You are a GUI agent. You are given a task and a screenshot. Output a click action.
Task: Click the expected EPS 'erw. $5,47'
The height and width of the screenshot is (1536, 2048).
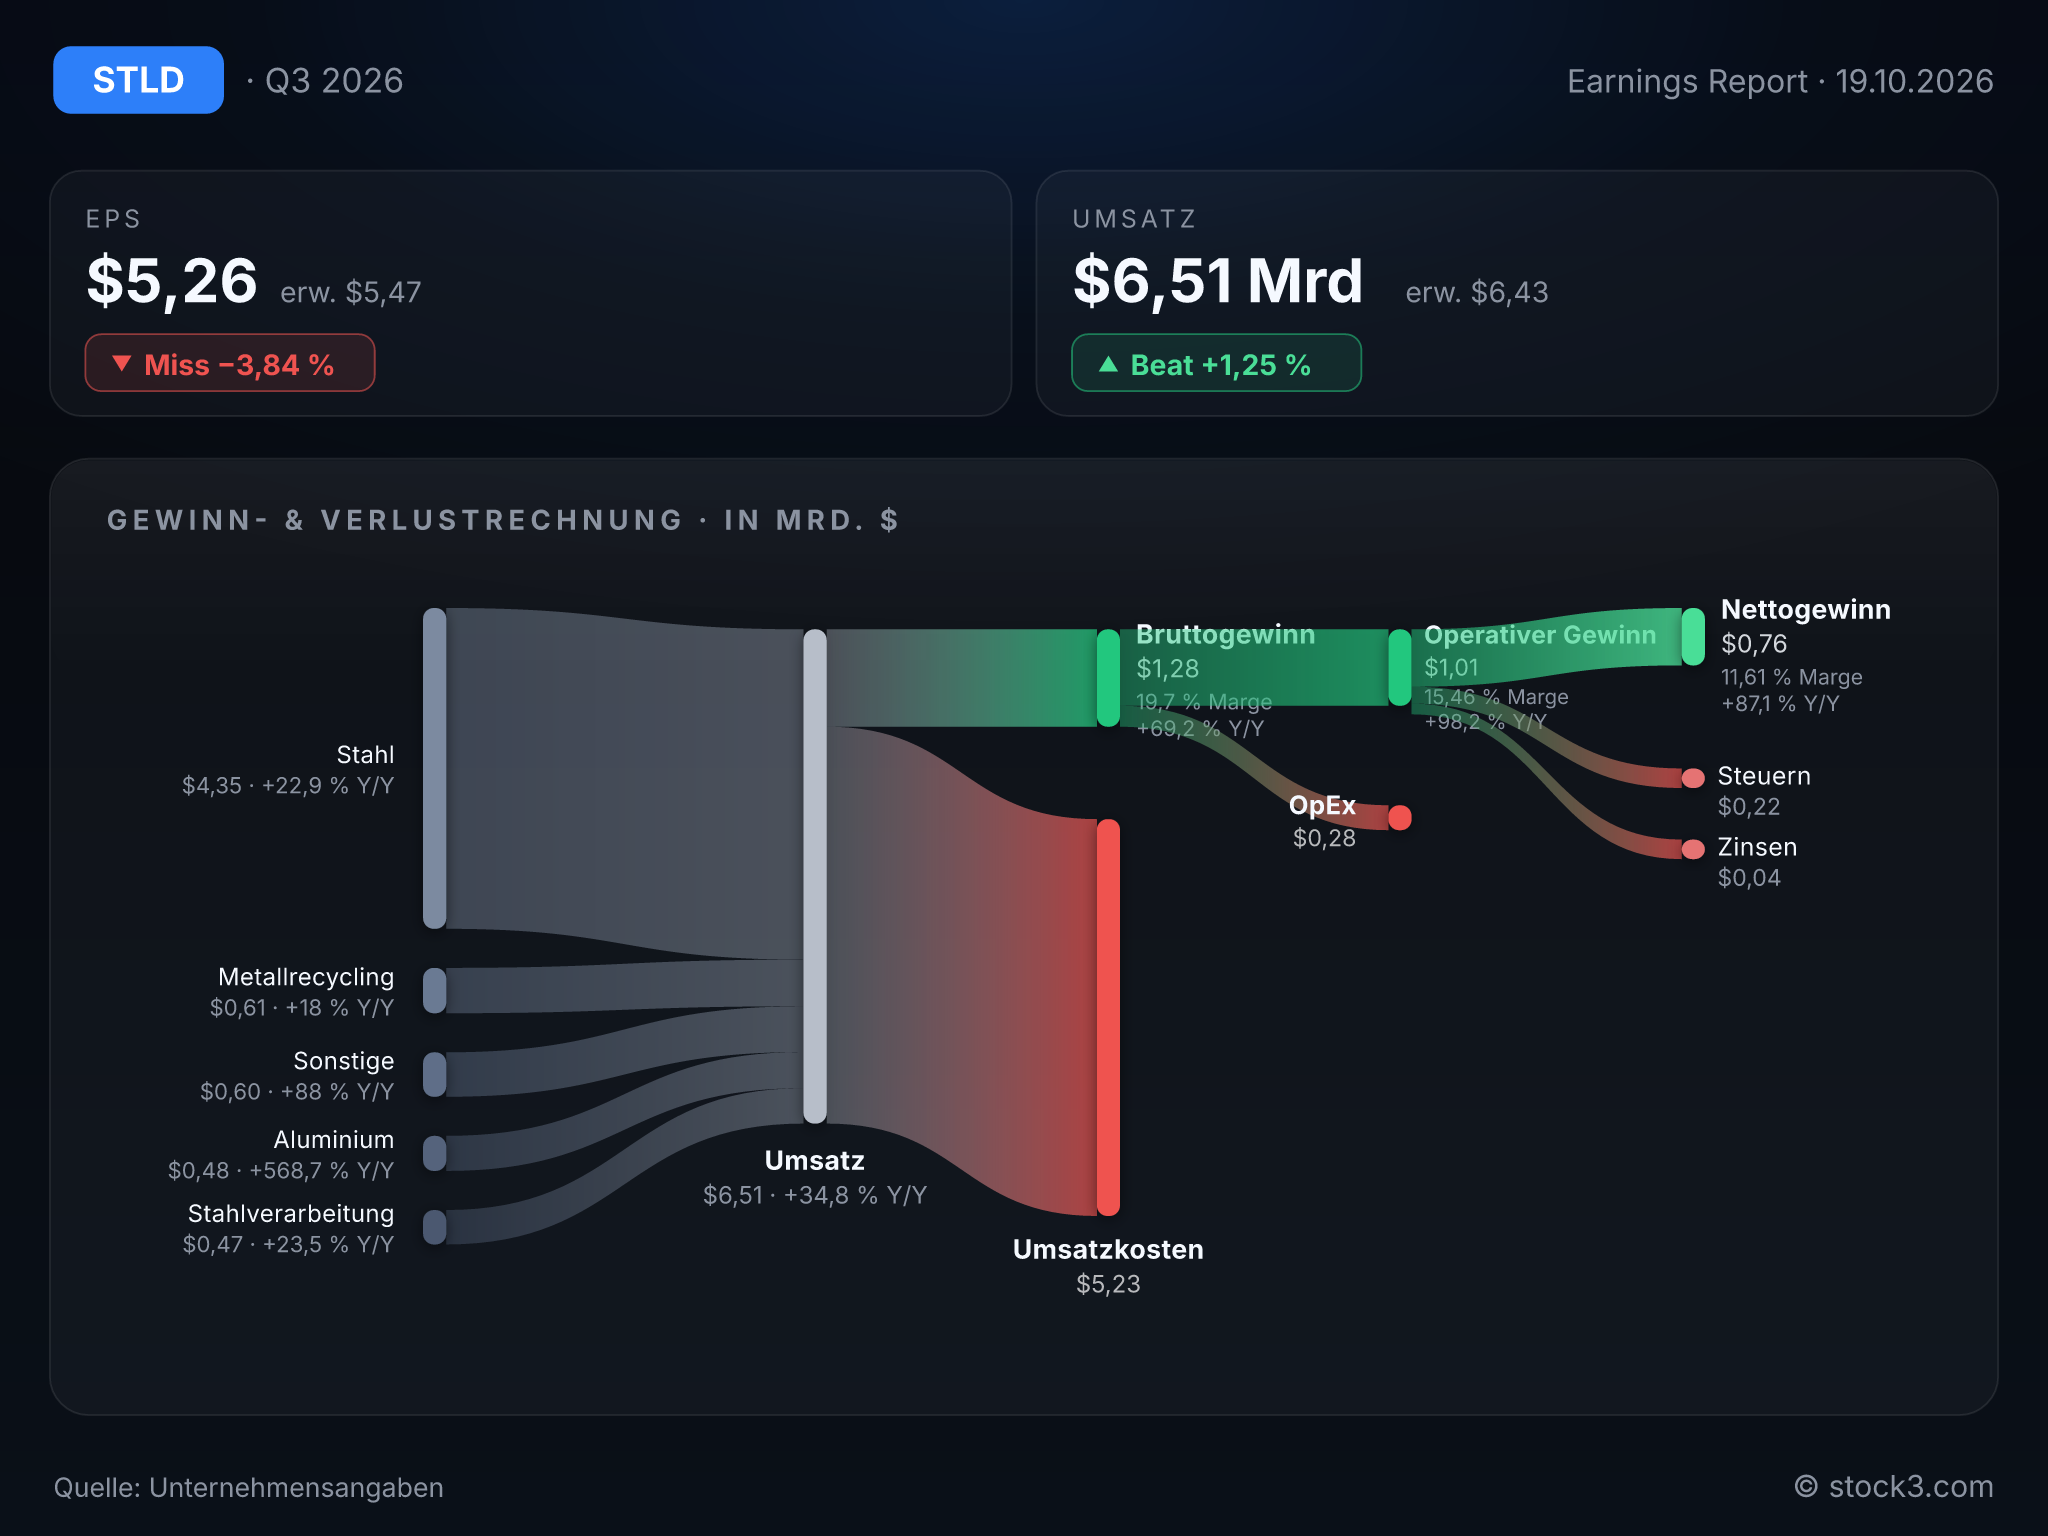351,292
